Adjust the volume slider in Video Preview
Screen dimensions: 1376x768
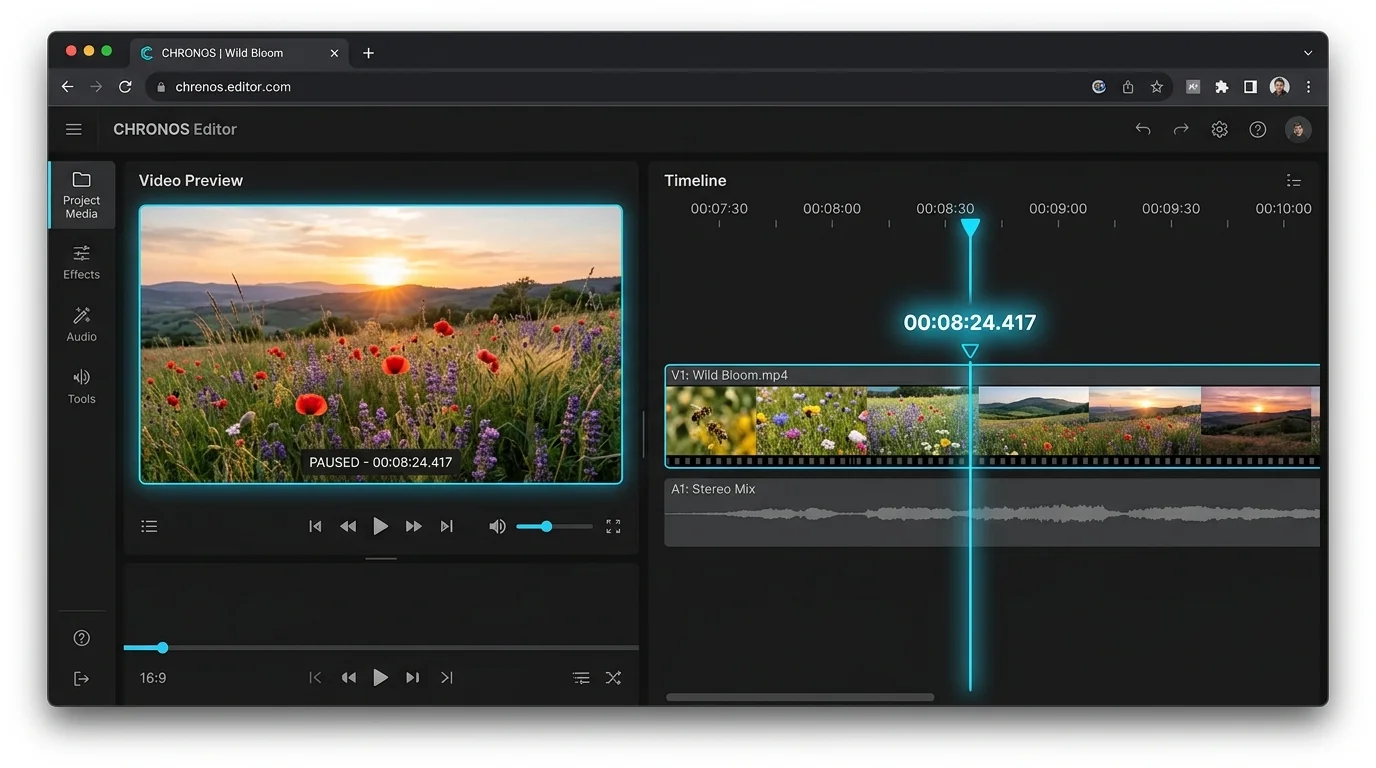(x=545, y=525)
